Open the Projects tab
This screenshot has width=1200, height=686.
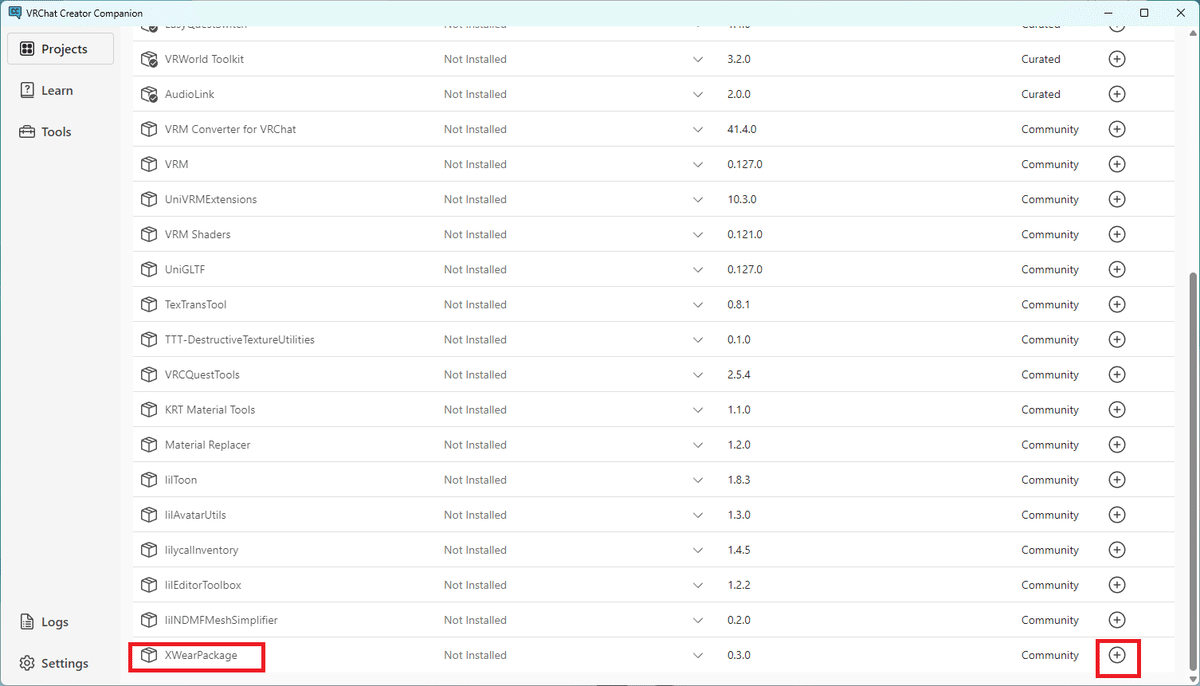(60, 49)
